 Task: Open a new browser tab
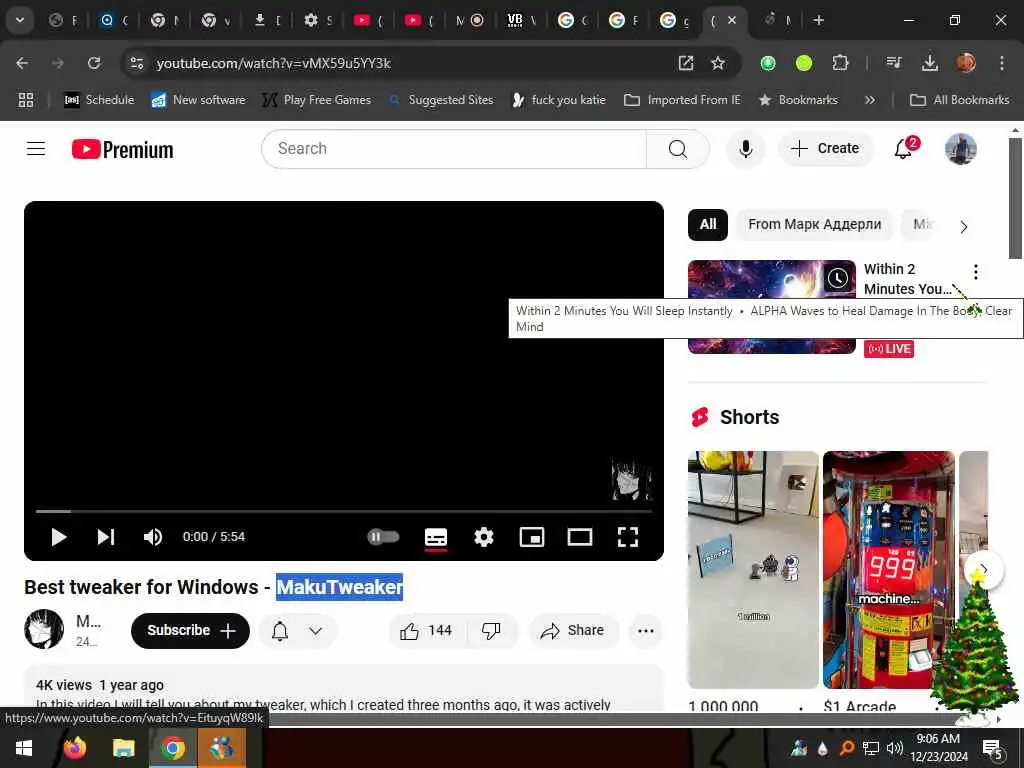pyautogui.click(x=818, y=20)
